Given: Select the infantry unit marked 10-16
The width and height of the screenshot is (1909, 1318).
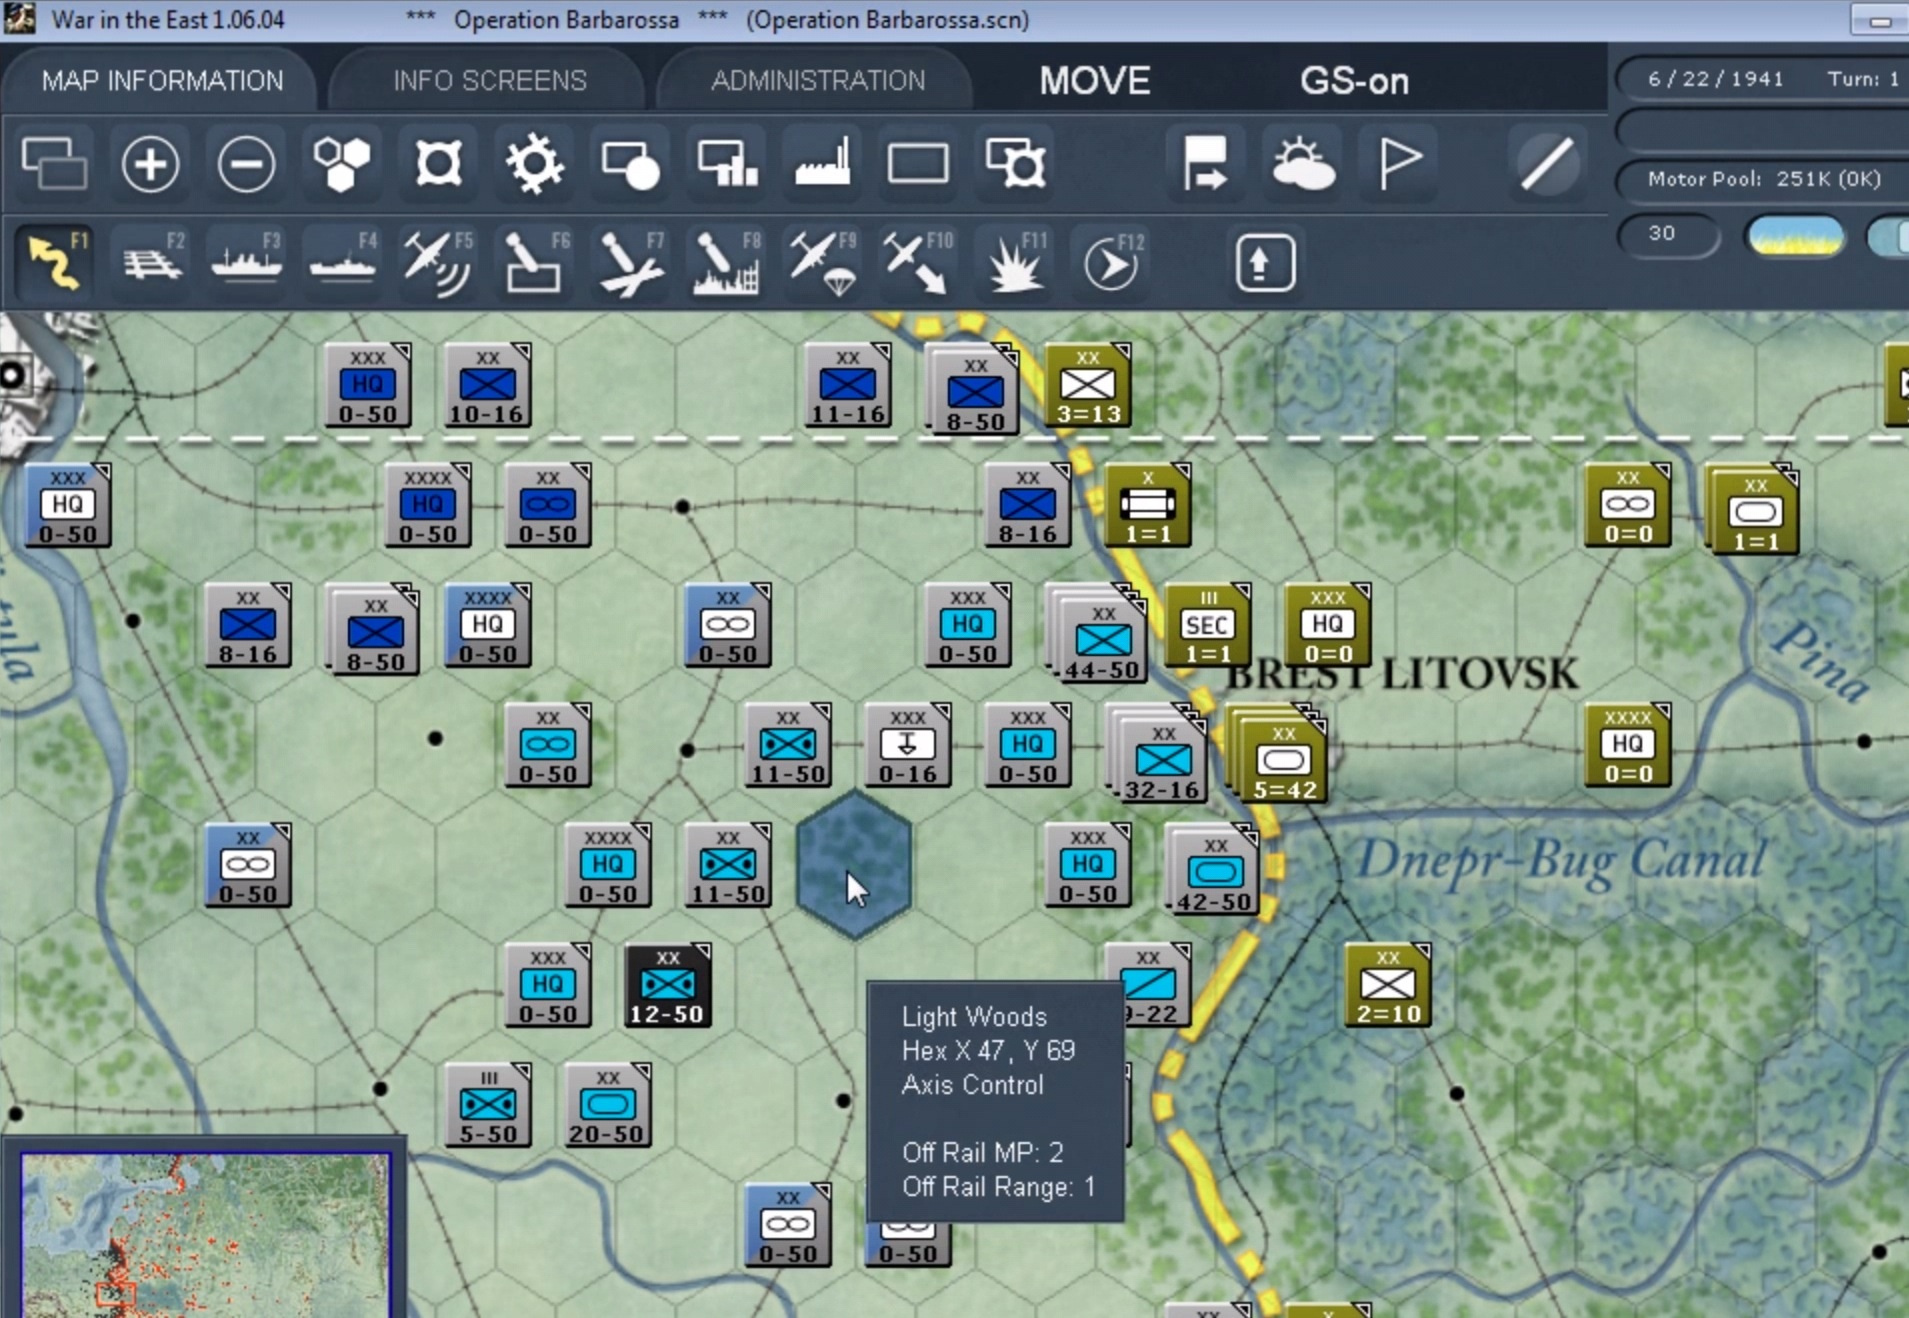Looking at the screenshot, I should click(x=487, y=385).
